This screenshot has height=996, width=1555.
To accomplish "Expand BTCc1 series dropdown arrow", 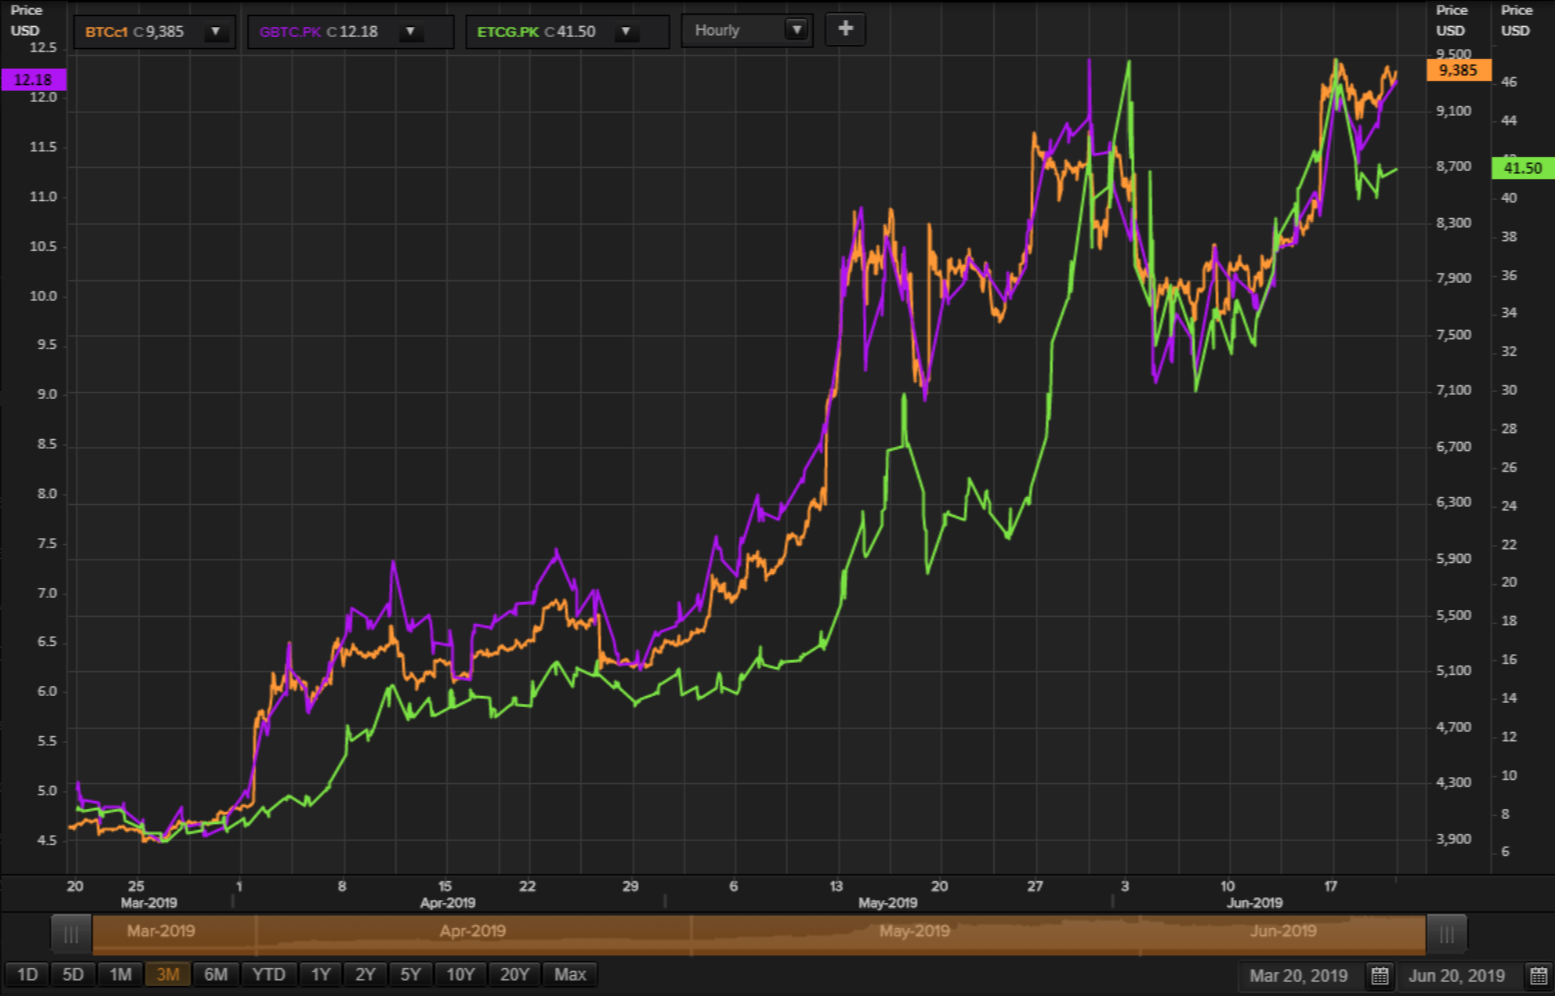I will point(215,32).
